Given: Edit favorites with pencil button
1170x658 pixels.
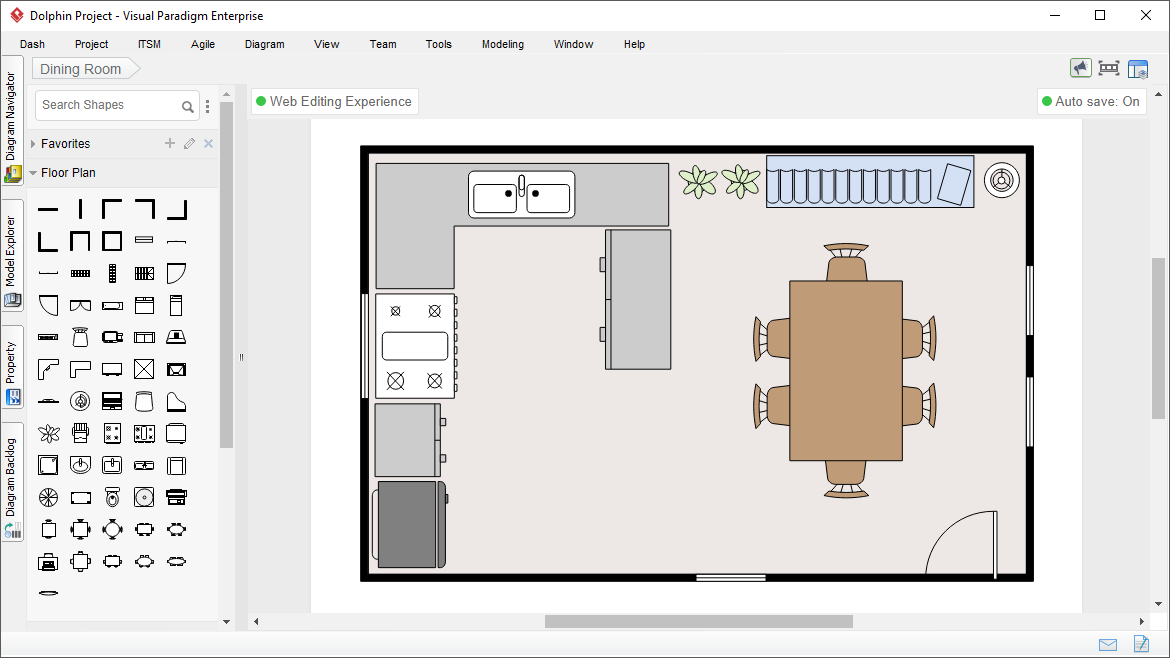Looking at the screenshot, I should tap(190, 143).
